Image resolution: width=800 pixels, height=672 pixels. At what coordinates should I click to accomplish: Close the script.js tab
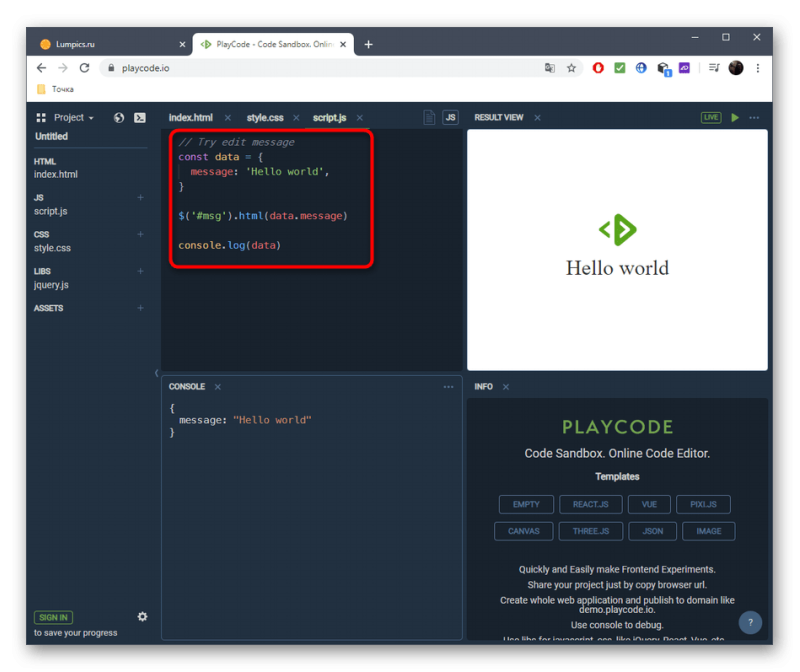360,118
